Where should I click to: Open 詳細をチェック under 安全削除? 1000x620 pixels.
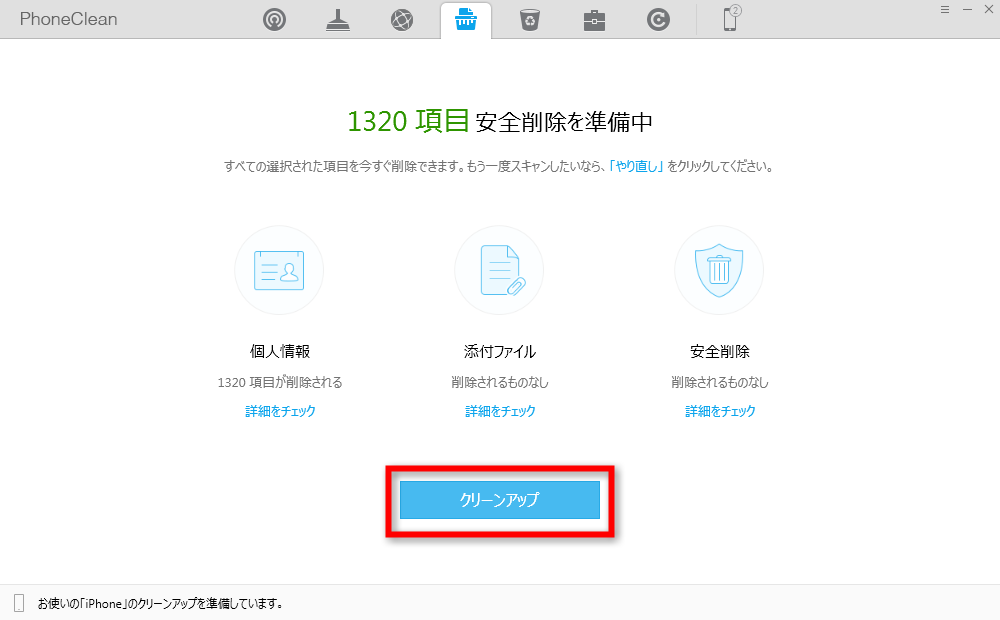pyautogui.click(x=720, y=411)
